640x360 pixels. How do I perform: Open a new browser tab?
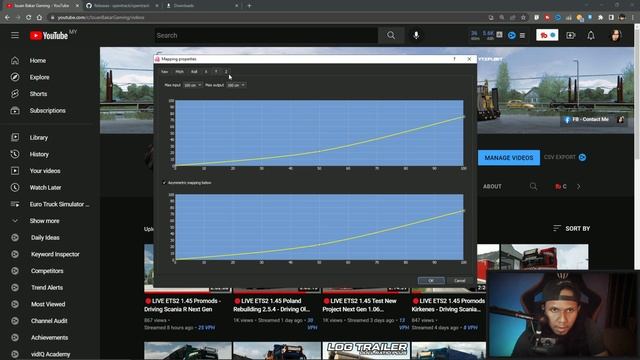pos(249,6)
